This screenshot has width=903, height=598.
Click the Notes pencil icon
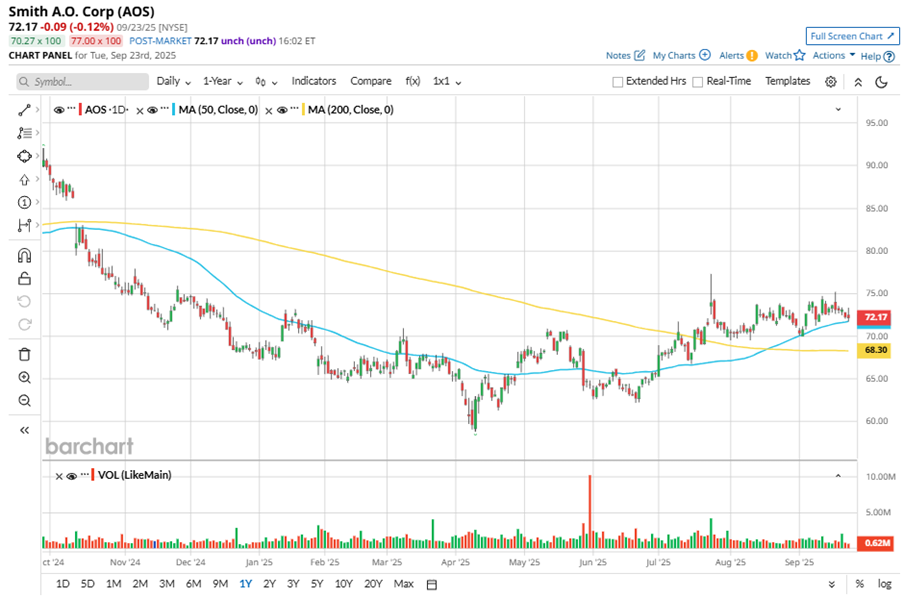coord(639,55)
